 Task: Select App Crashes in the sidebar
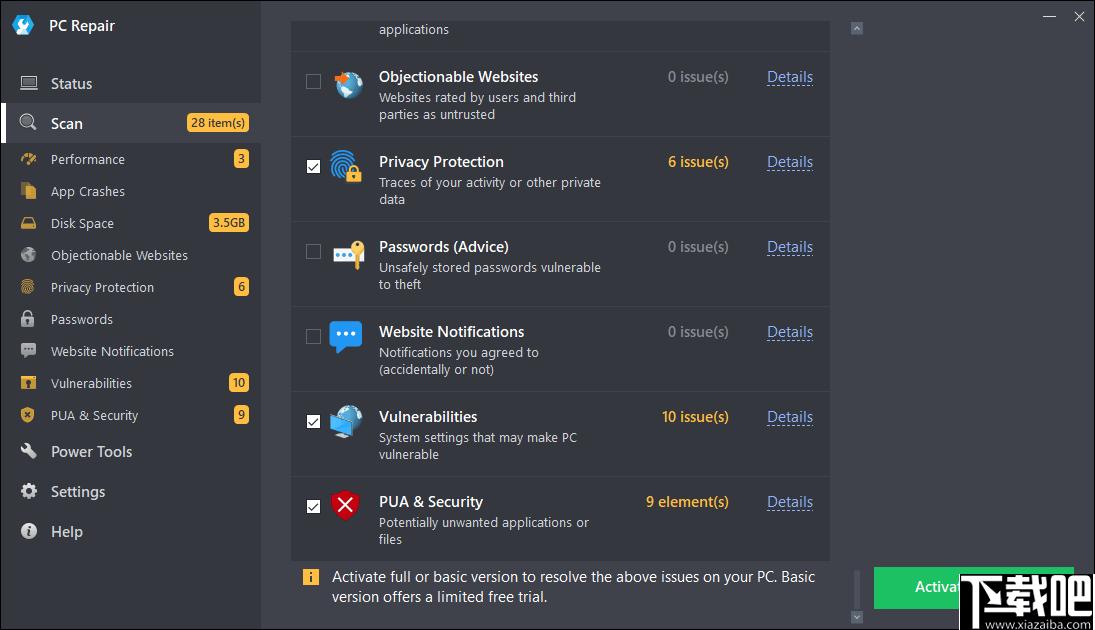131,191
